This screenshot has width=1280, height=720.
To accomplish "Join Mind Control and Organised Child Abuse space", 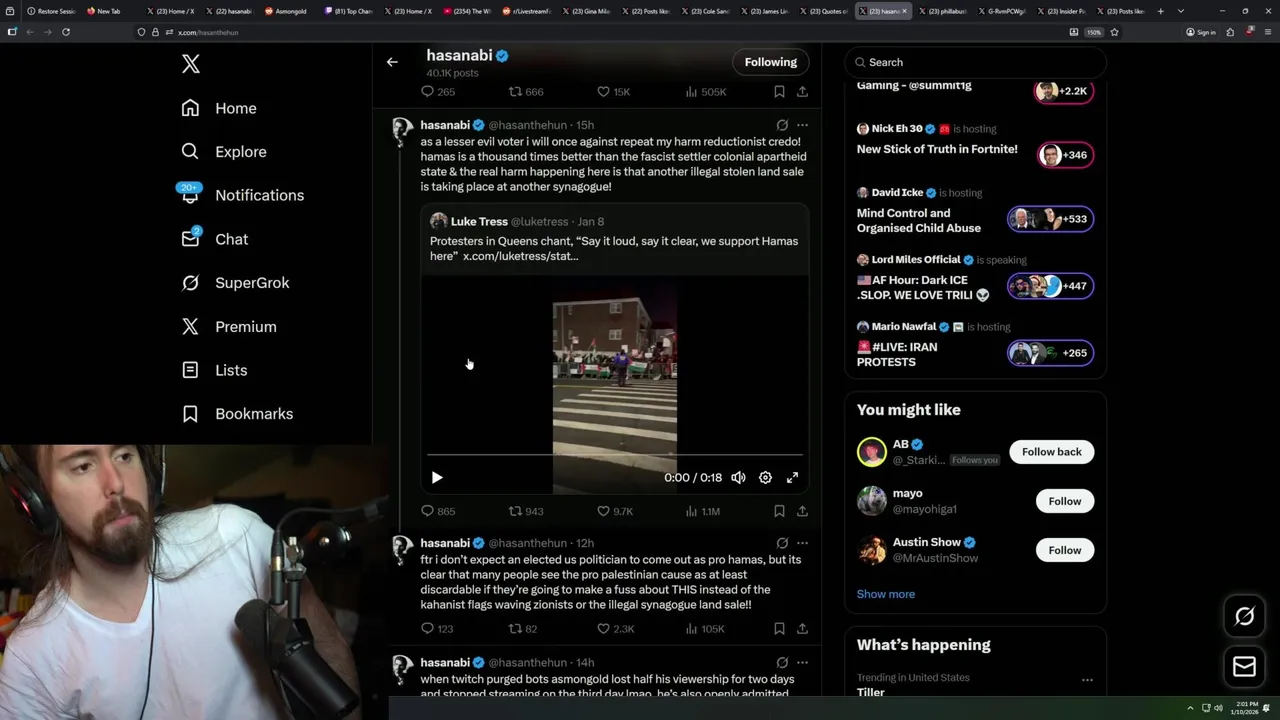I will pyautogui.click(x=1050, y=219).
